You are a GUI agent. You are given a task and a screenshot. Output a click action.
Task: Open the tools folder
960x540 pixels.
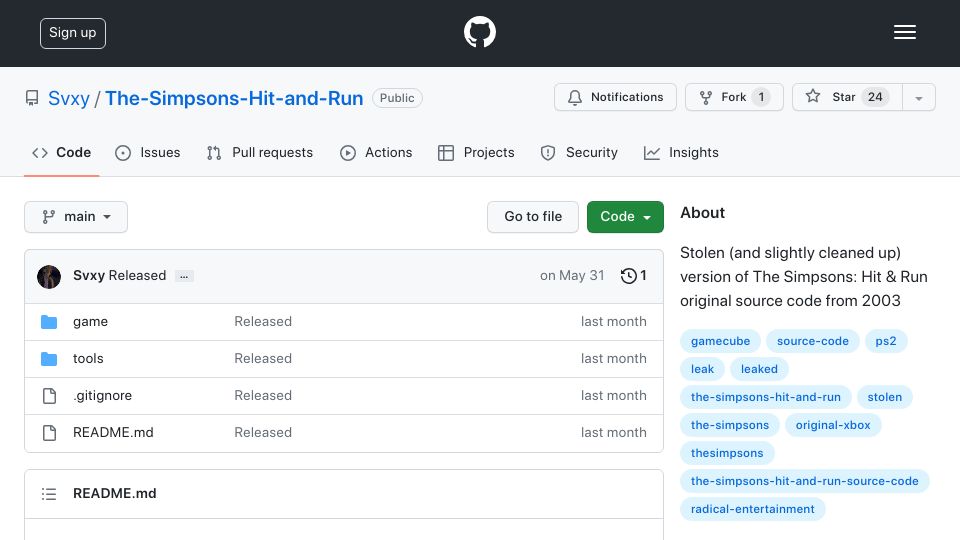[x=88, y=358]
